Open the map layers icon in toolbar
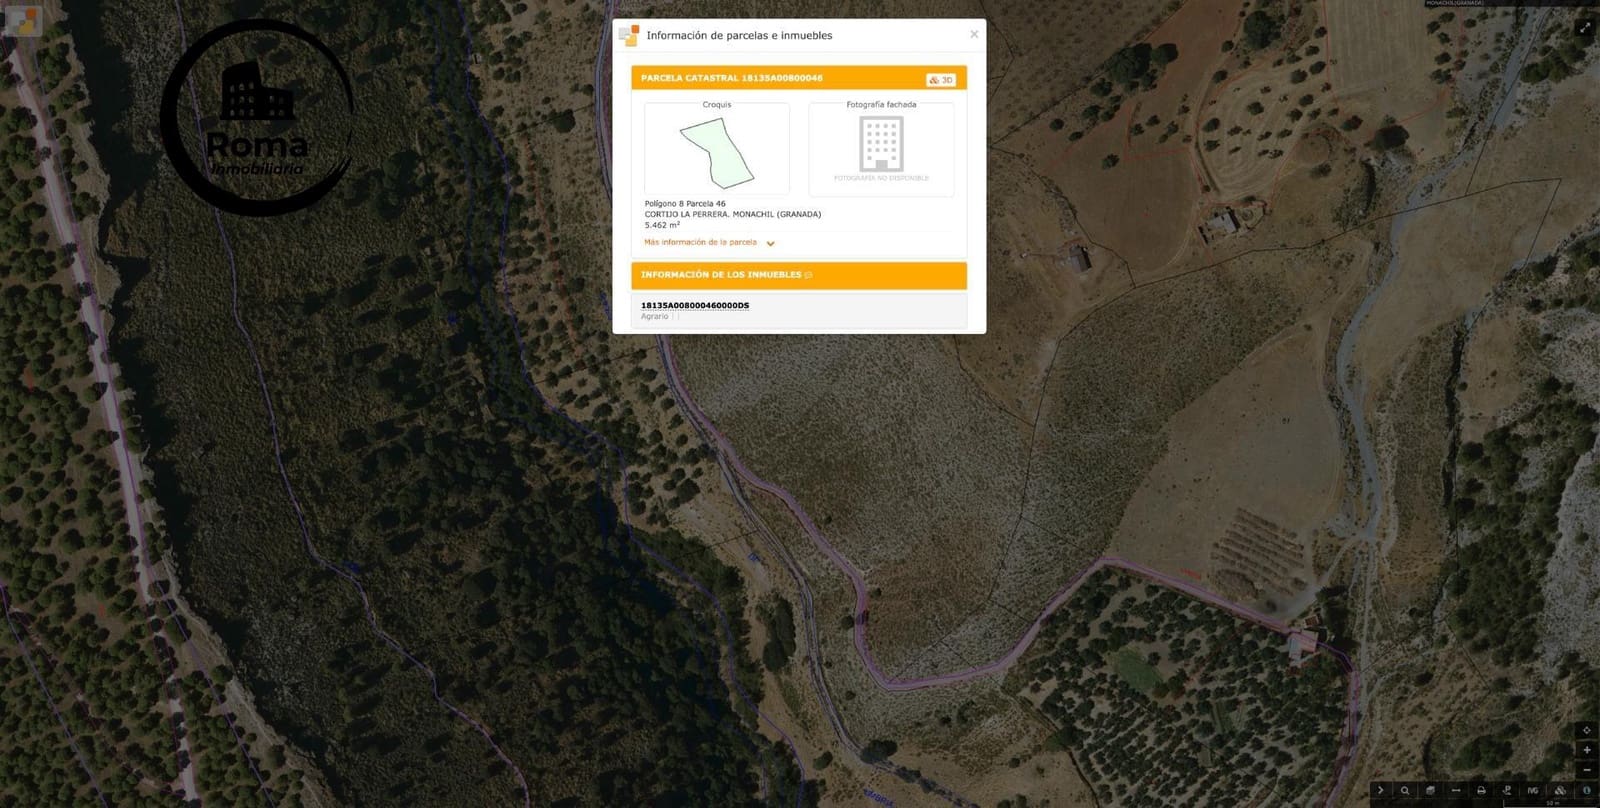1600x808 pixels. point(1430,790)
